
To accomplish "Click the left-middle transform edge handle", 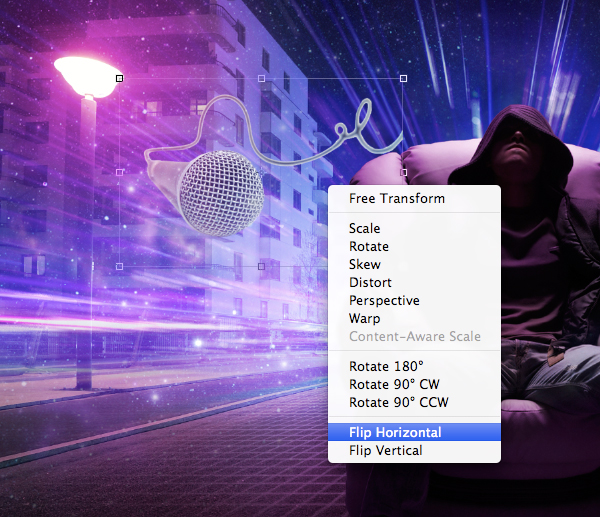I will (x=120, y=172).
